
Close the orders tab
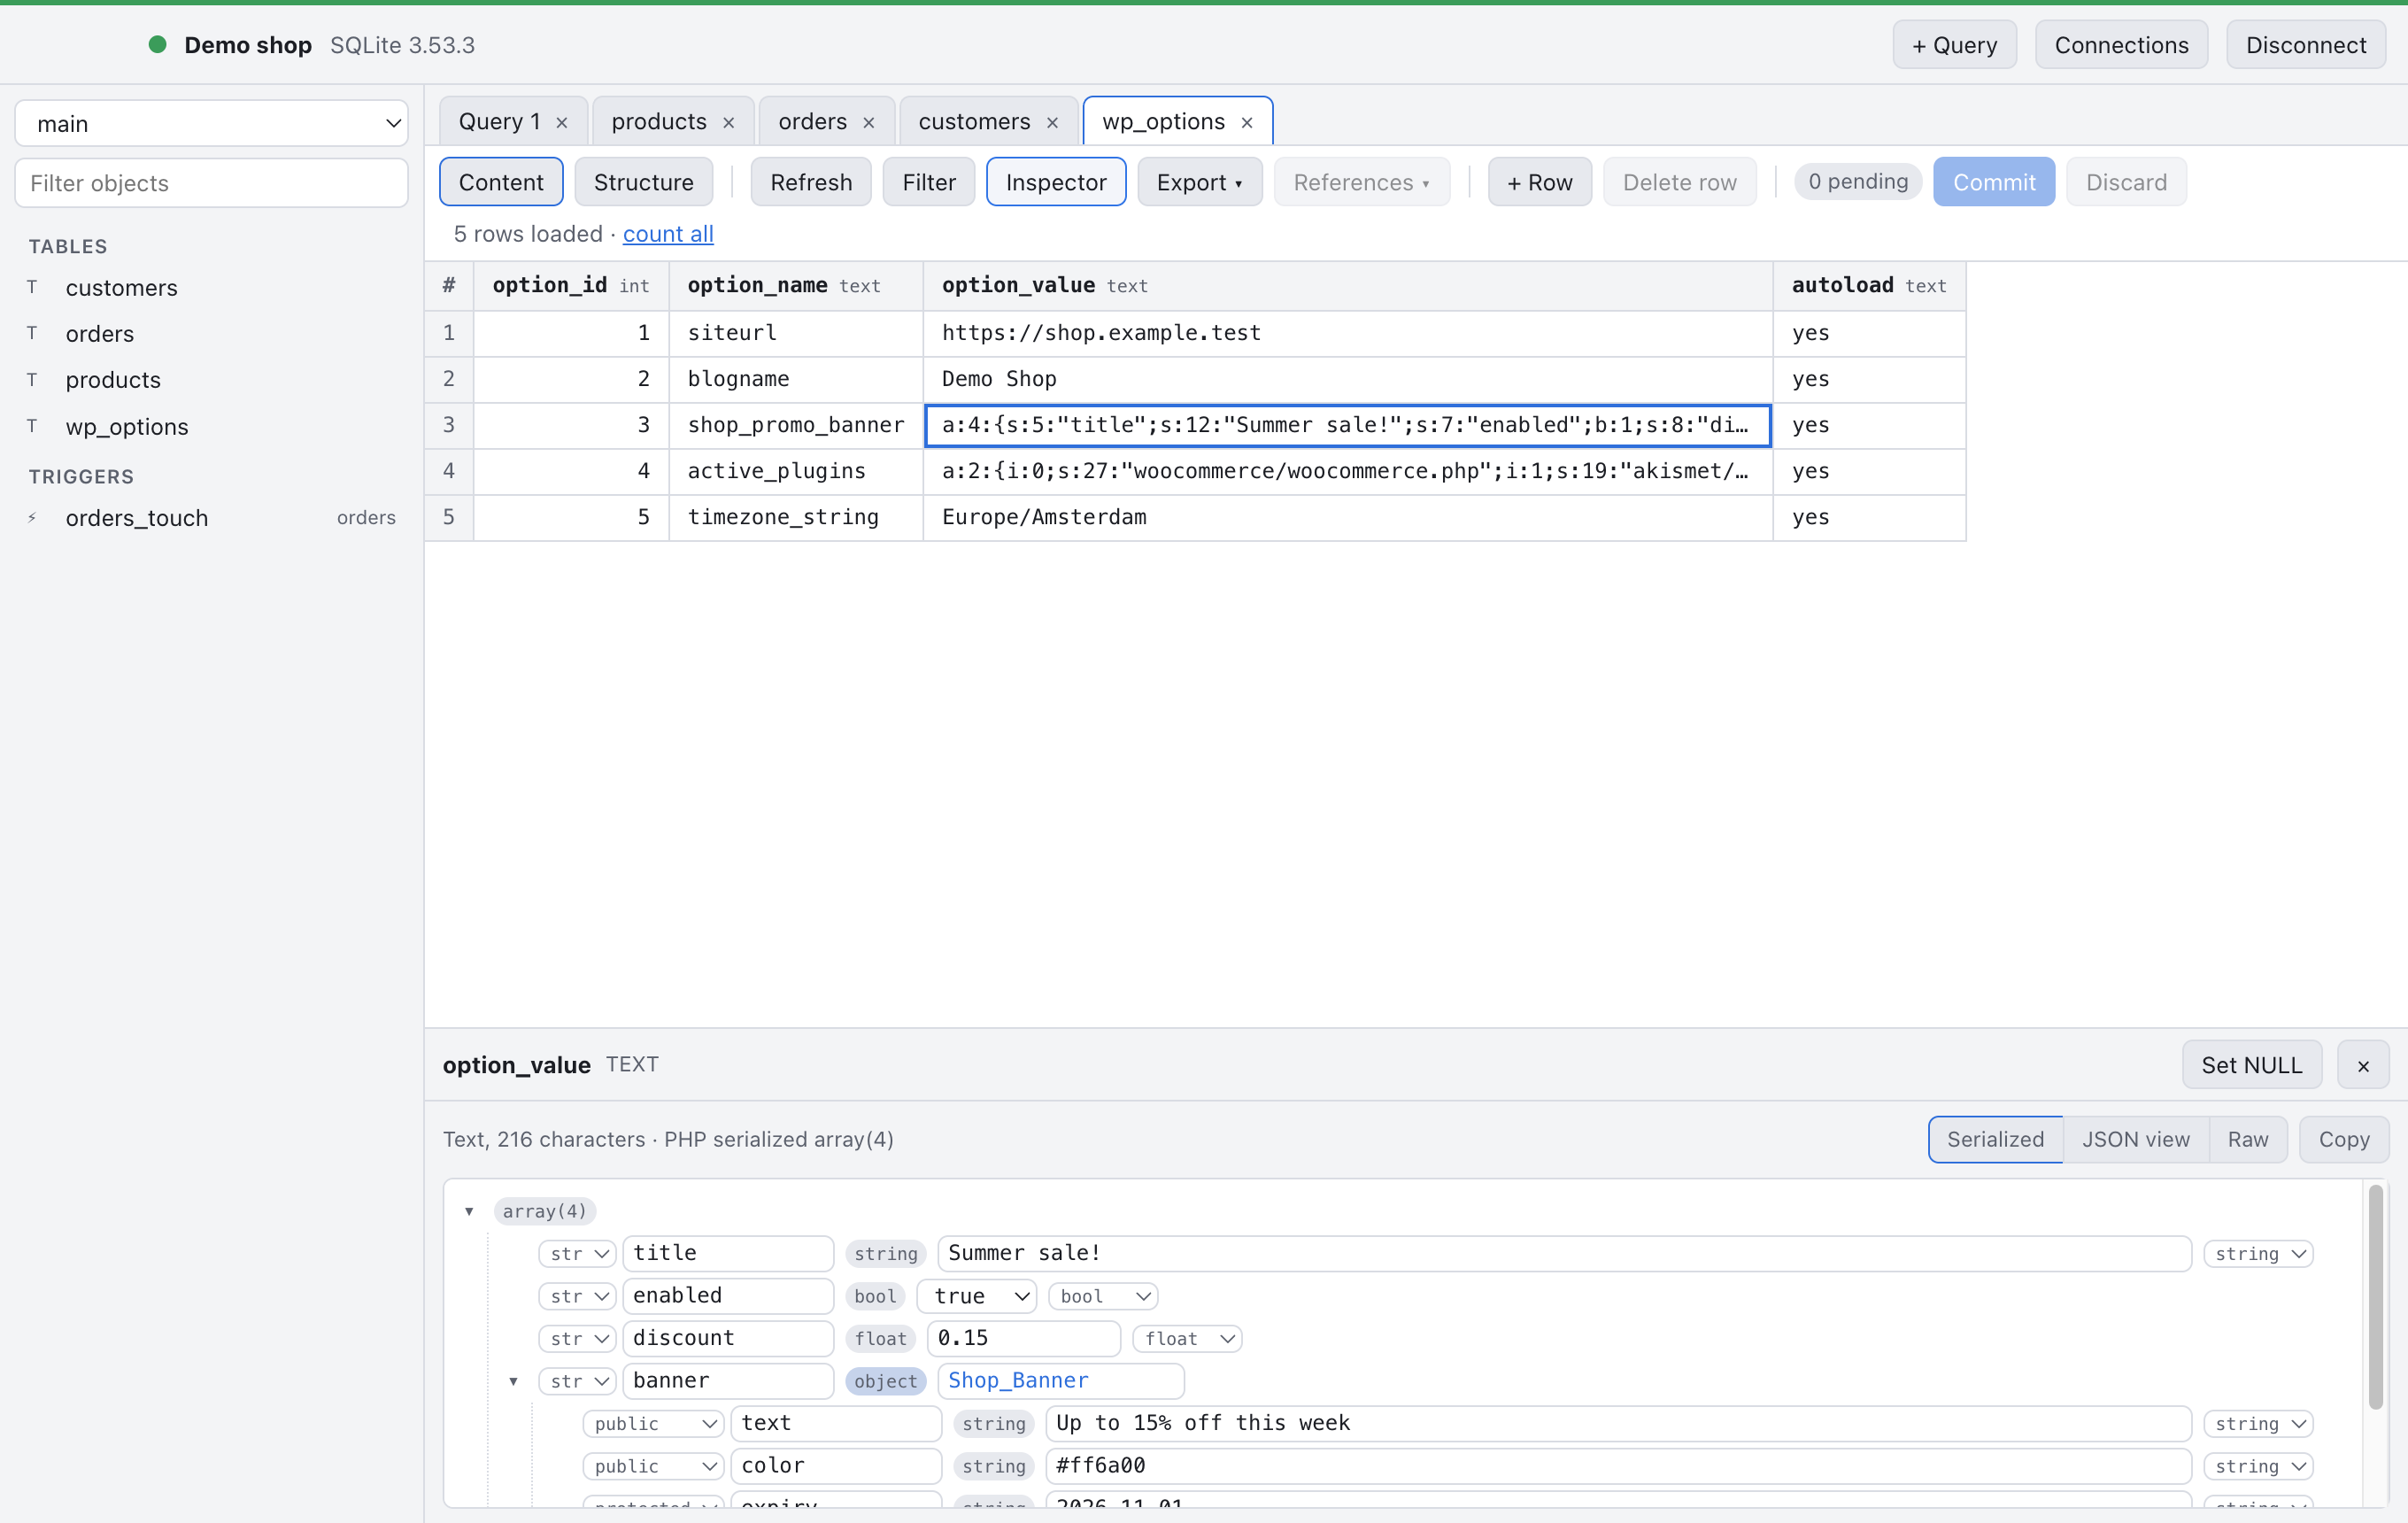pos(869,122)
